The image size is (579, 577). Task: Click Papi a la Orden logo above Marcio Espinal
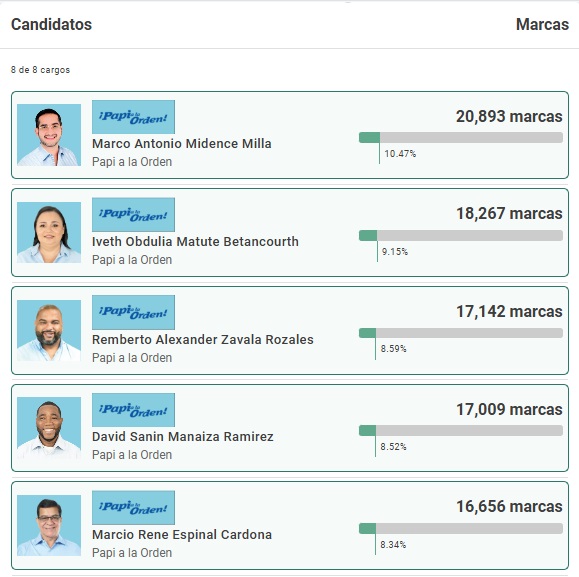click(x=133, y=508)
